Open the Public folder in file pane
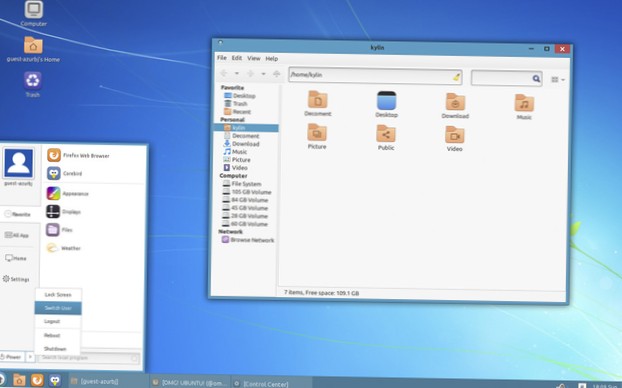 (386, 137)
